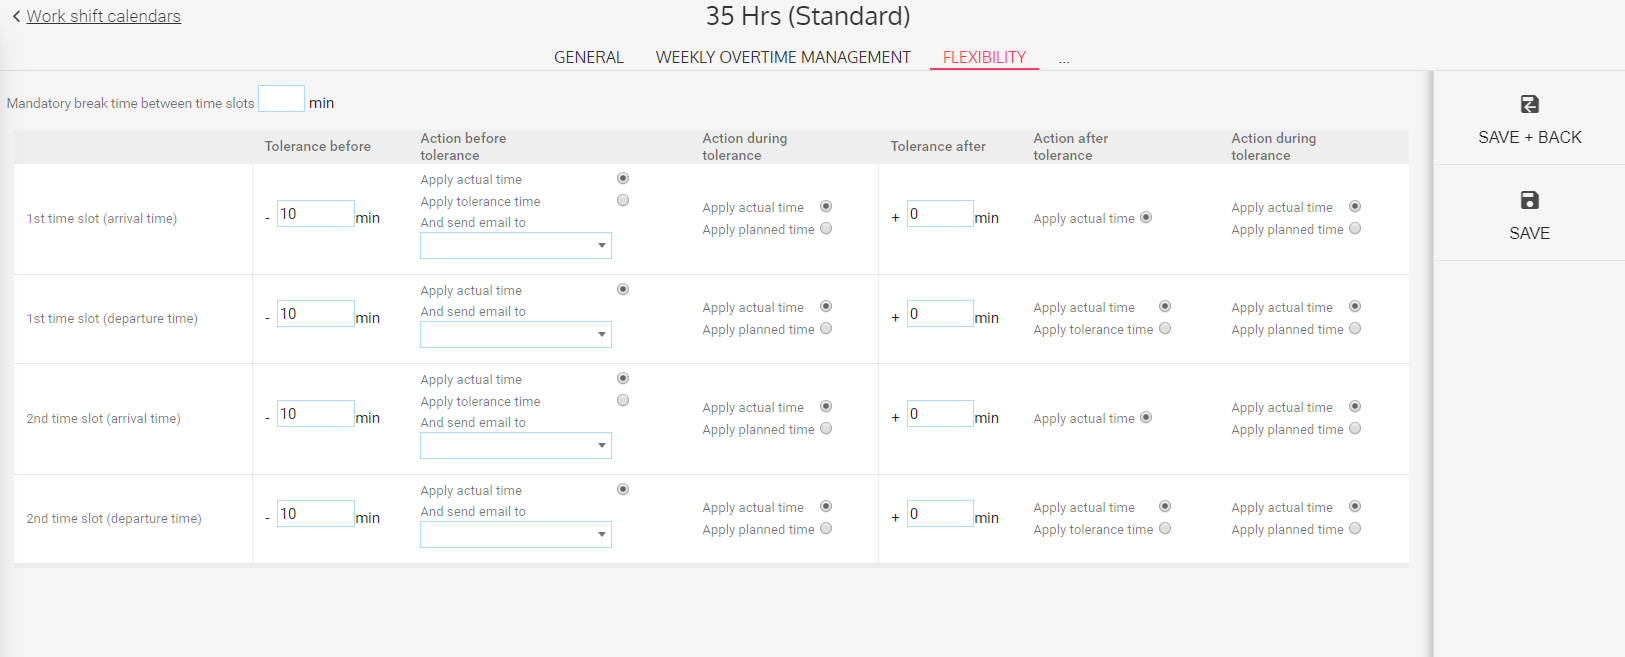The width and height of the screenshot is (1625, 657).
Task: Open the Work shift calendars link
Action: [x=103, y=16]
